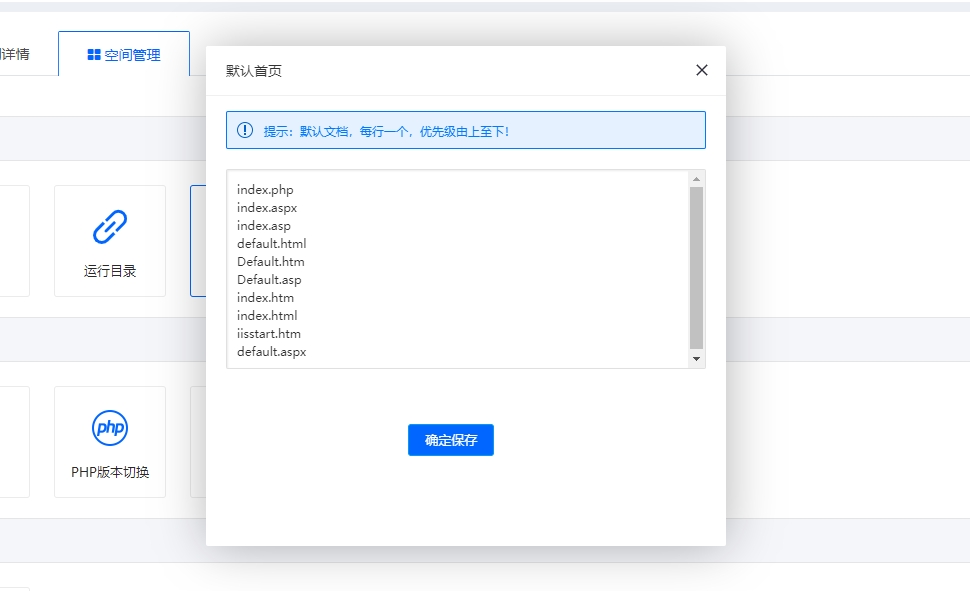Place cursor on the index.php line
Screen dimensions: 970x591
click(x=263, y=189)
